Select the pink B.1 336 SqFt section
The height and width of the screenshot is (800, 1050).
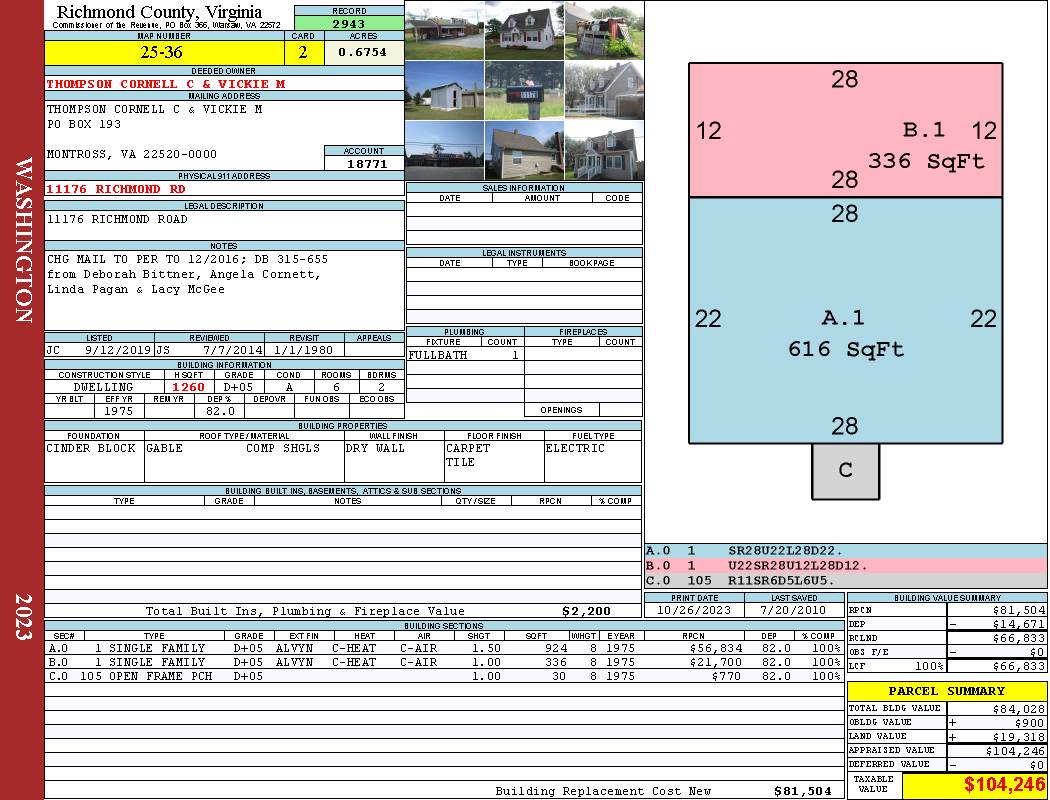[845, 130]
